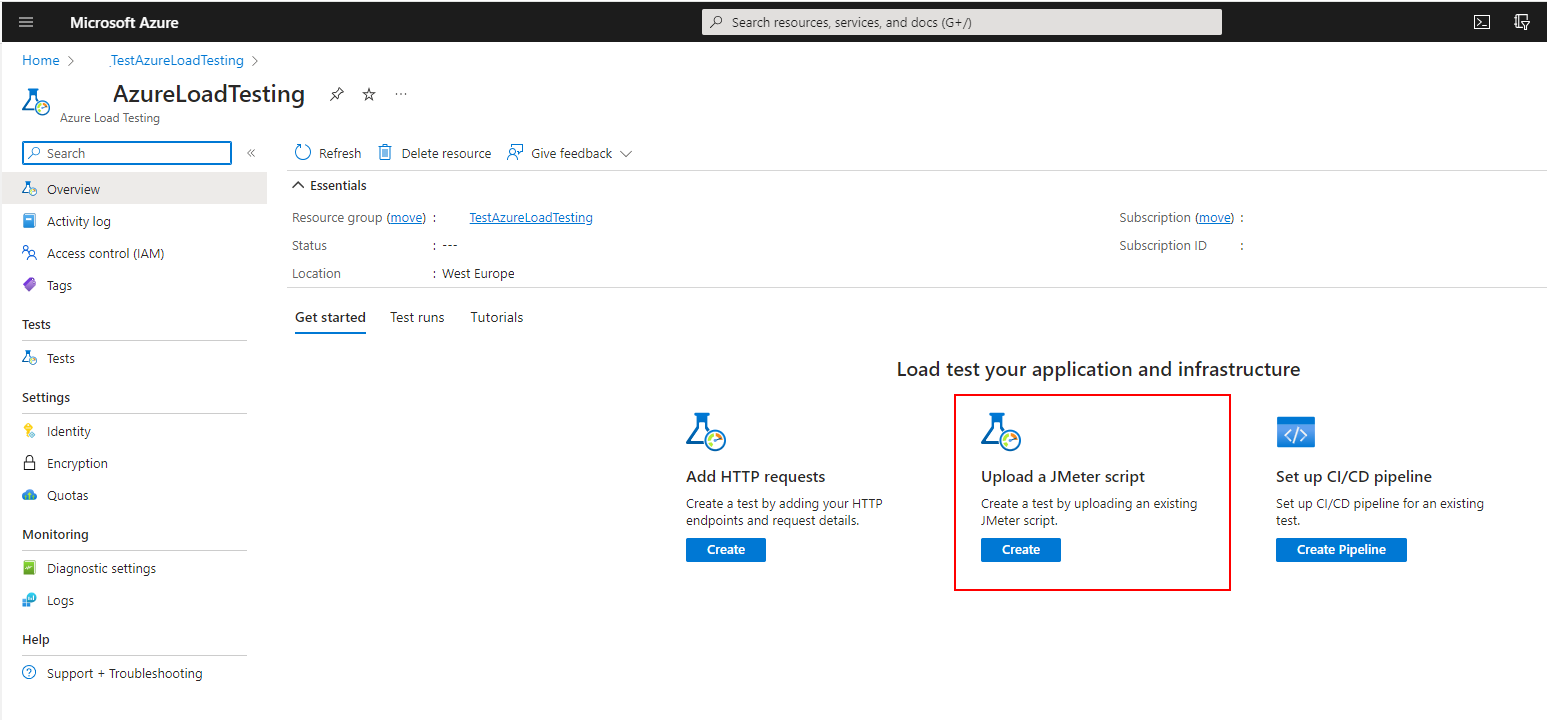1547x720 pixels.
Task: Click the Tests flask icon in the sidebar
Action: point(30,358)
